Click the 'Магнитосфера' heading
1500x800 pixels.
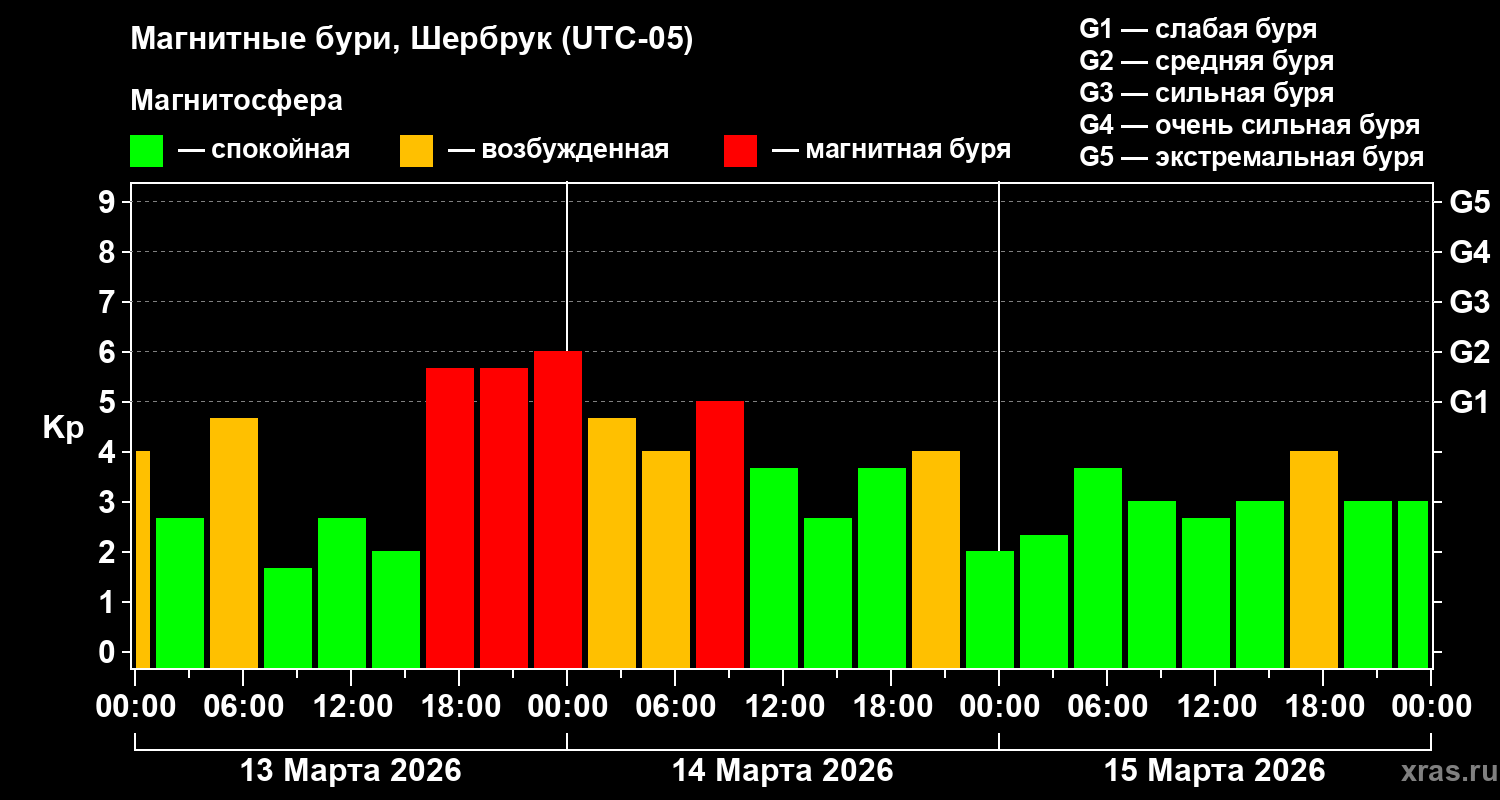click(x=236, y=101)
